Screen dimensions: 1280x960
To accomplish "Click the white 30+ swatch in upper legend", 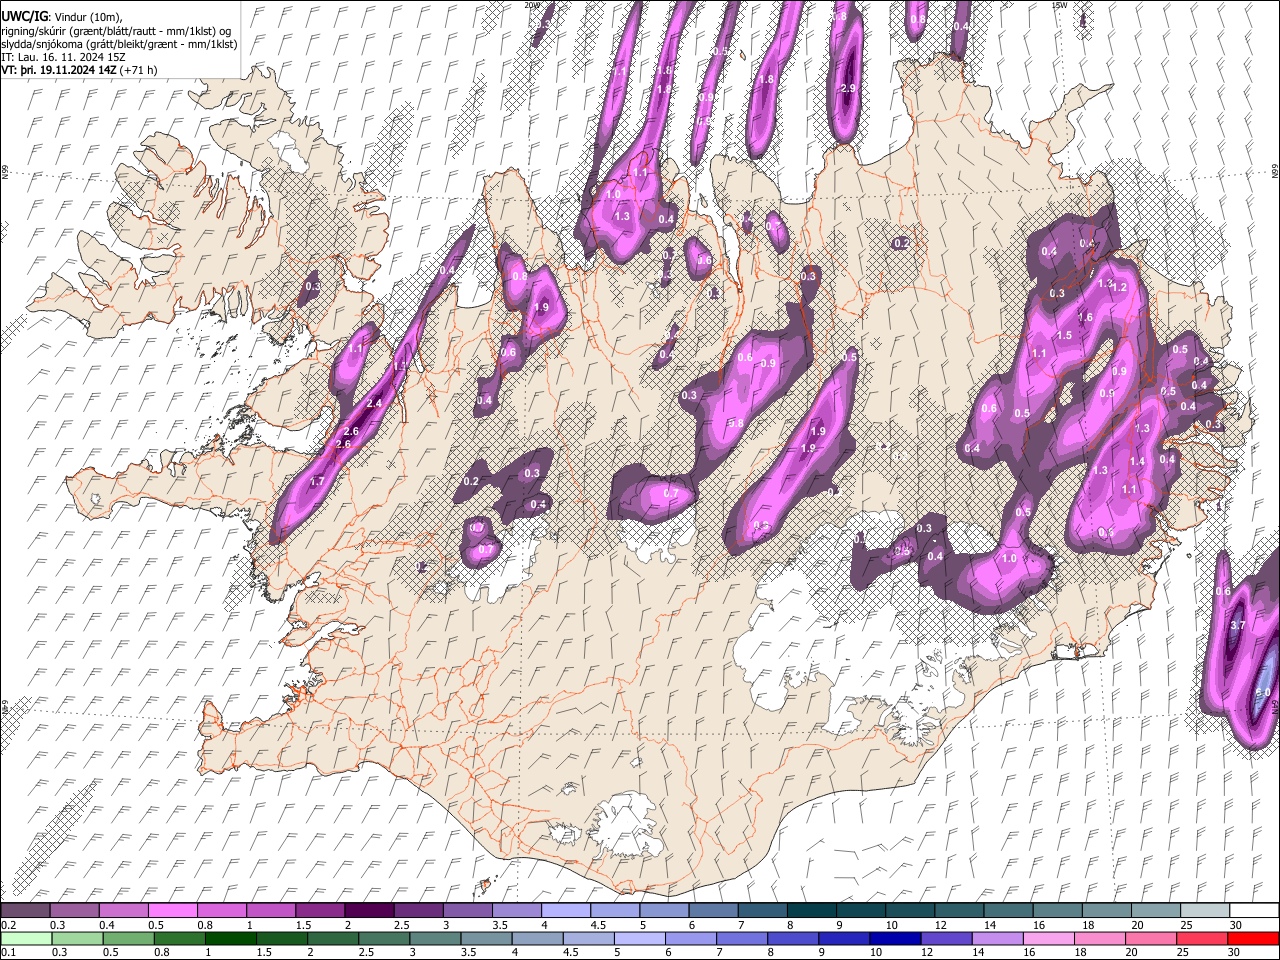I will [1254, 910].
